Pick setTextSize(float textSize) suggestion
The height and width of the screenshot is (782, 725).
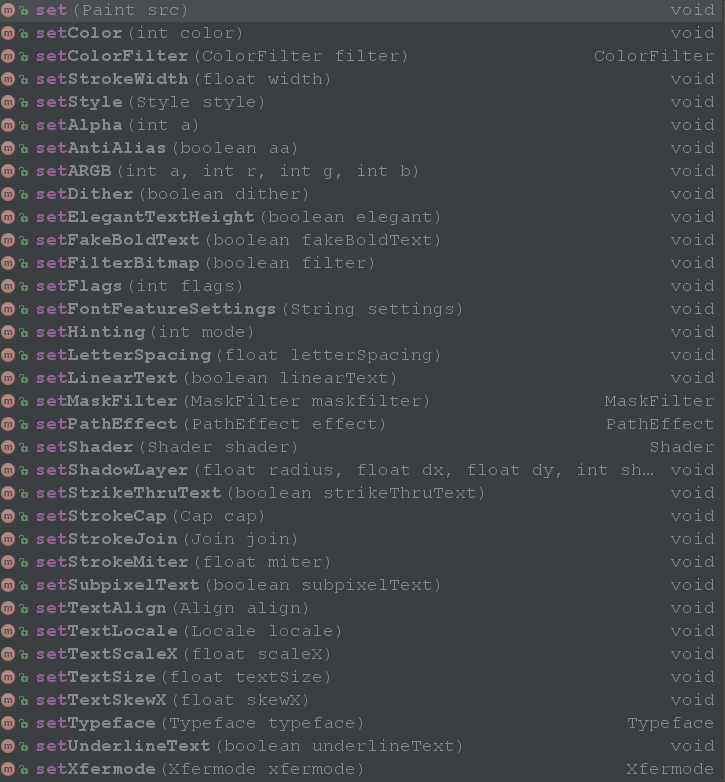[x=362, y=677]
